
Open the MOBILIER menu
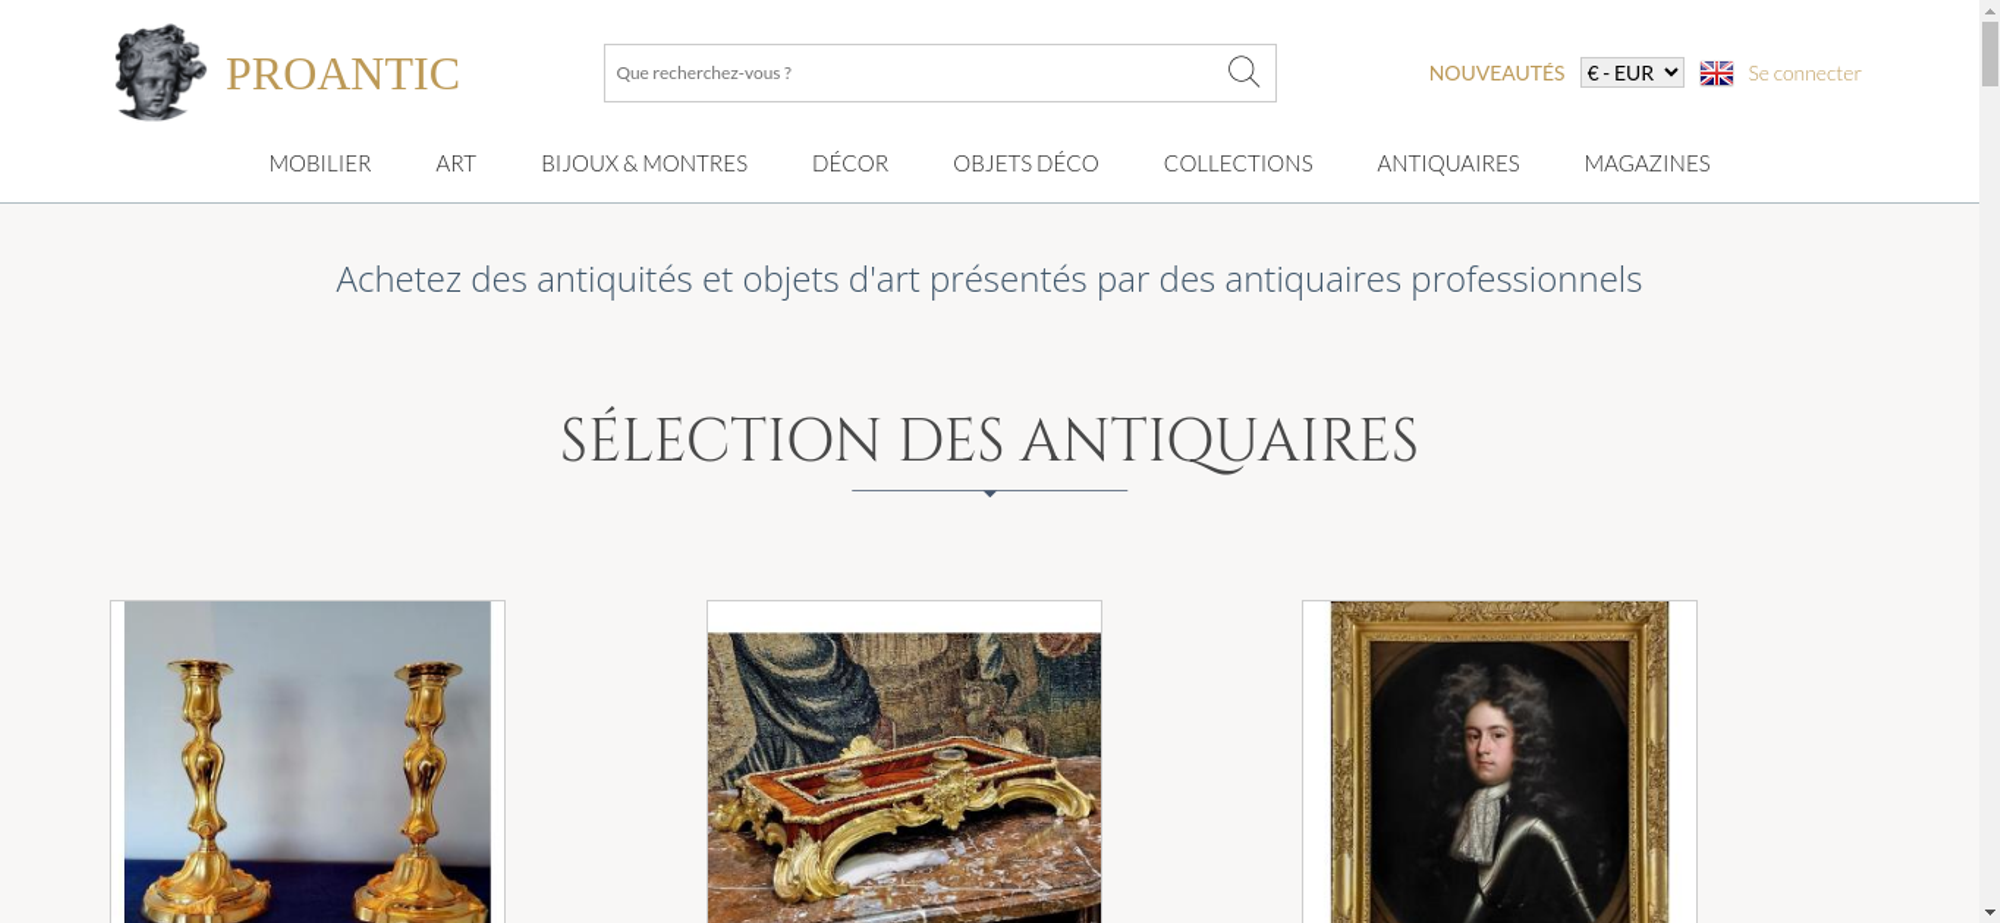point(320,163)
